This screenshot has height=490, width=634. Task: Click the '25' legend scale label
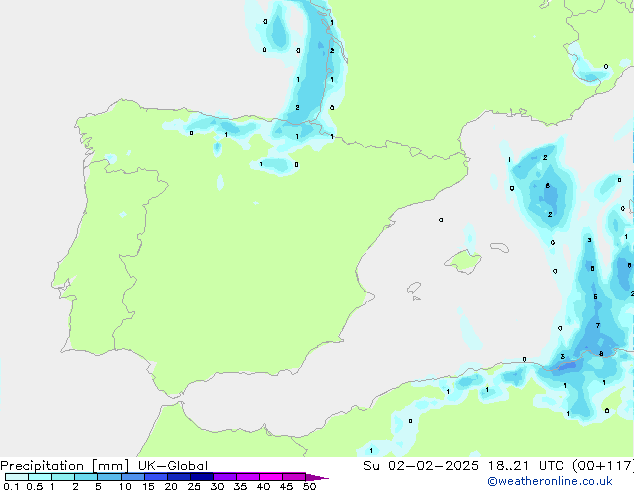[x=194, y=486]
